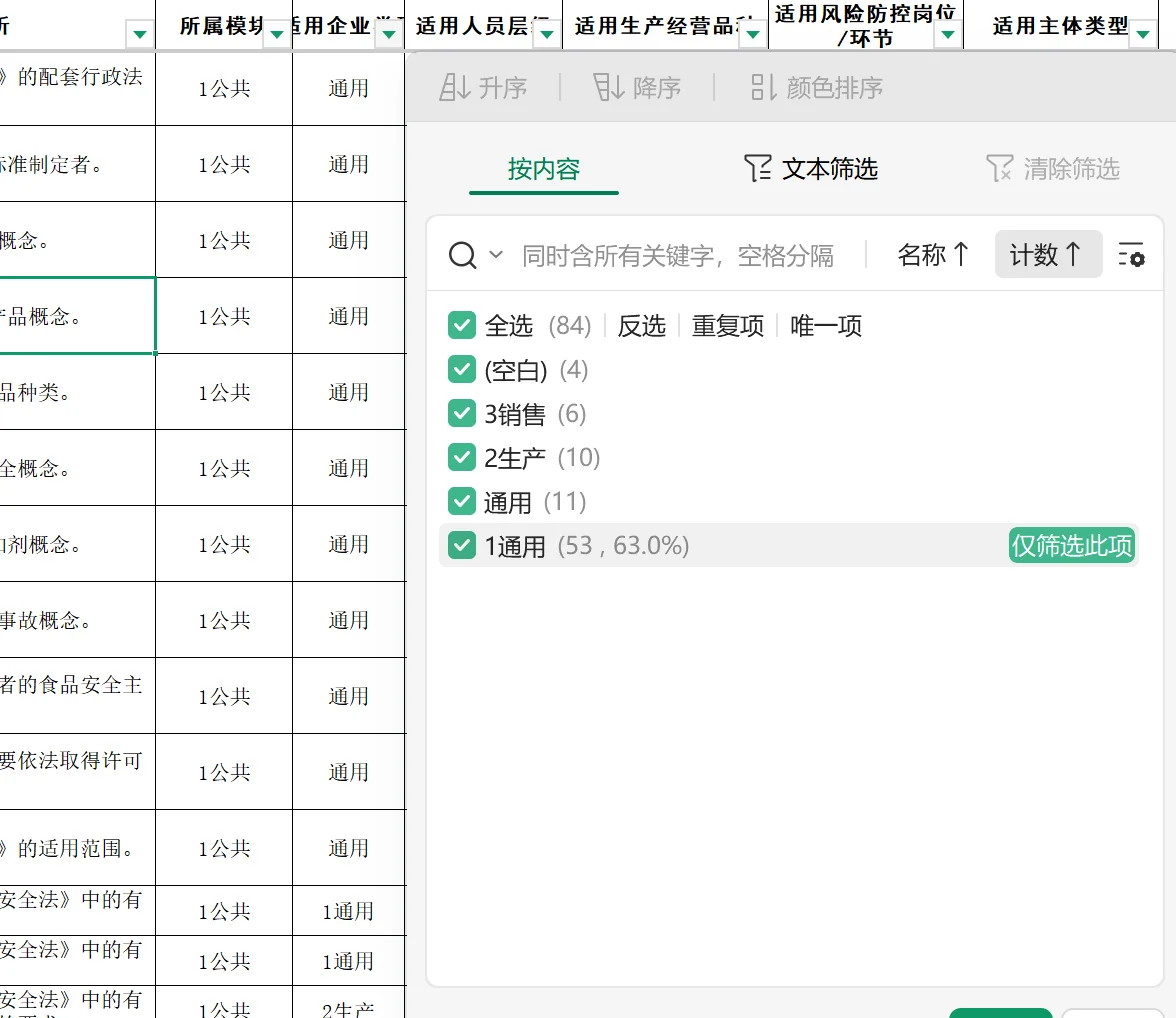This screenshot has height=1018, width=1176.
Task: Select the cell 者的食品安全主
Action: (x=77, y=696)
